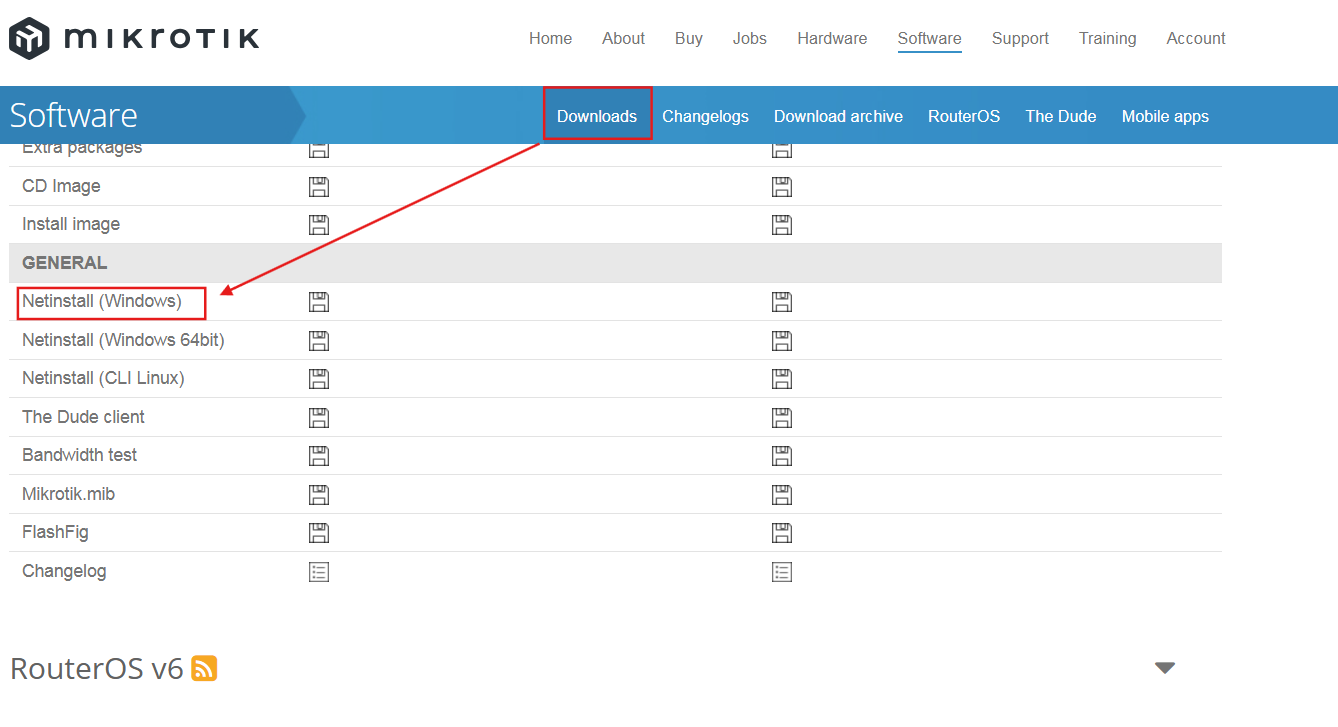Screen dimensions: 1338x727
Task: Click left-column download icon for The Dude client
Action: [x=319, y=418]
